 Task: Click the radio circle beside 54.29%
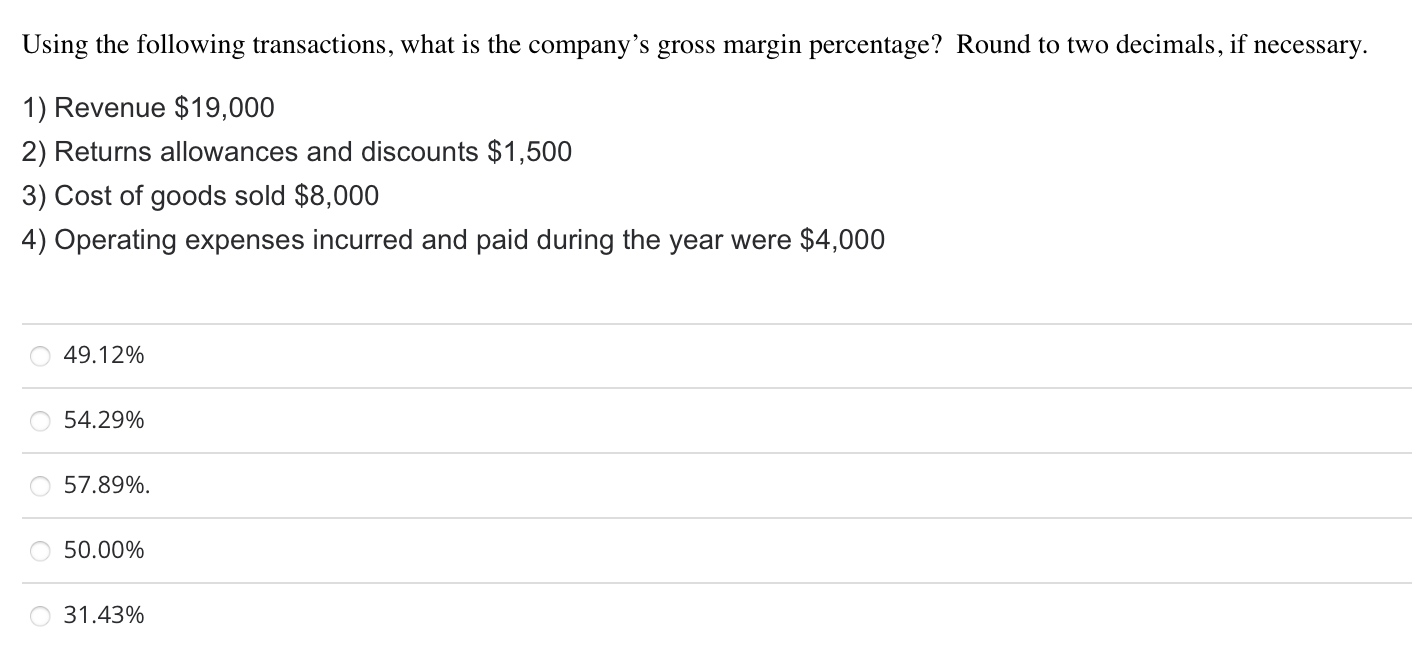pos(39,420)
